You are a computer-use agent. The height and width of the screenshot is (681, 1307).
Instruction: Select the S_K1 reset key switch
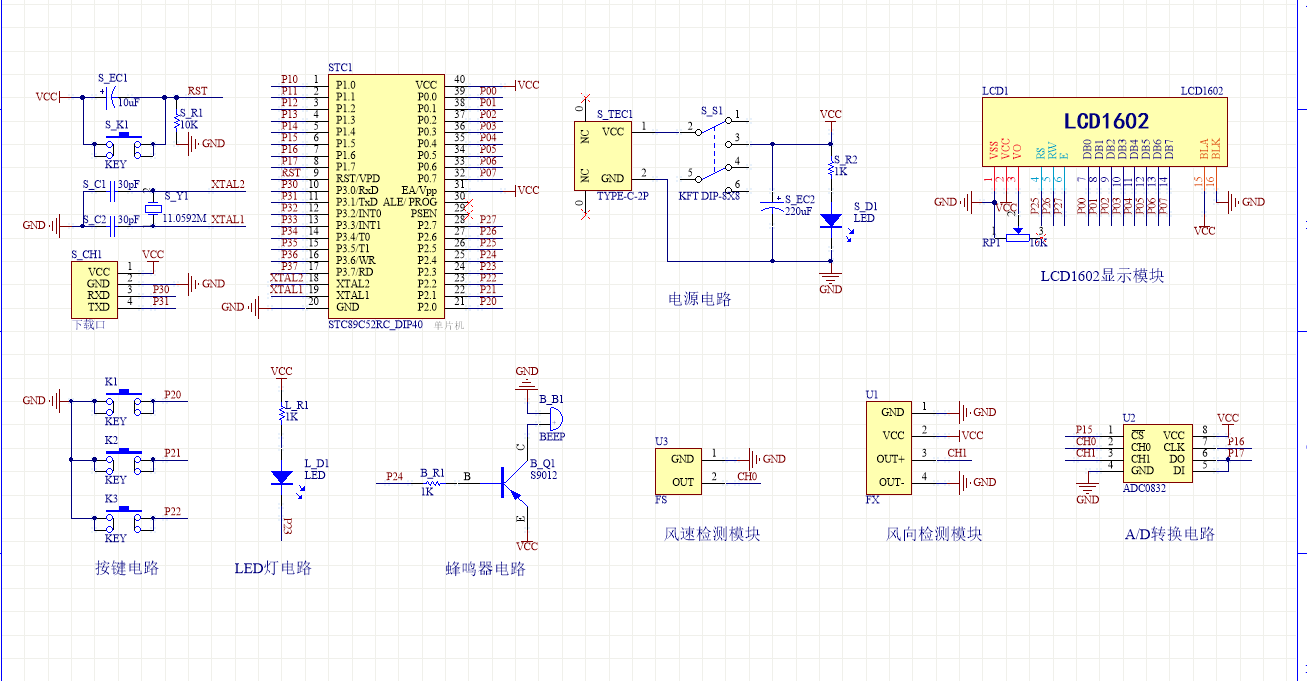point(123,148)
